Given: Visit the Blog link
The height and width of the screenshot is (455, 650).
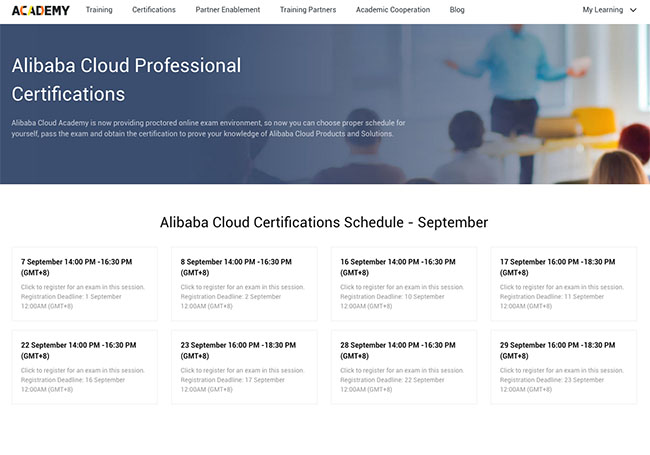Looking at the screenshot, I should pos(457,10).
